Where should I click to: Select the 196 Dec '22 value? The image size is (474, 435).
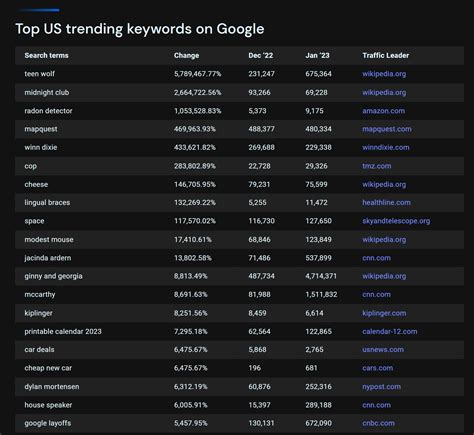click(x=254, y=368)
